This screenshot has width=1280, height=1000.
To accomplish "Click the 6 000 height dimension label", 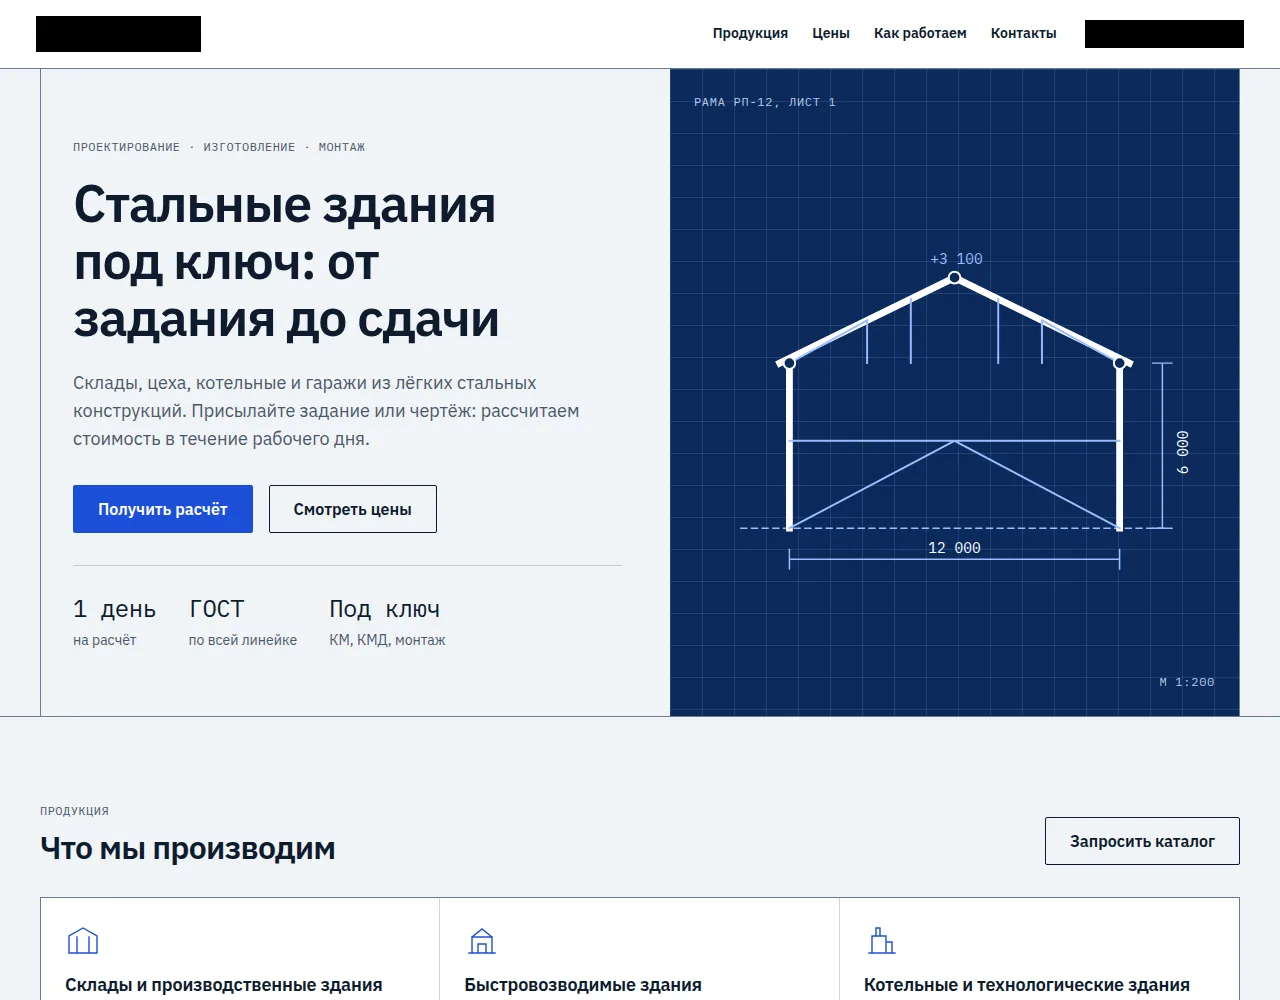I will pos(1183,452).
